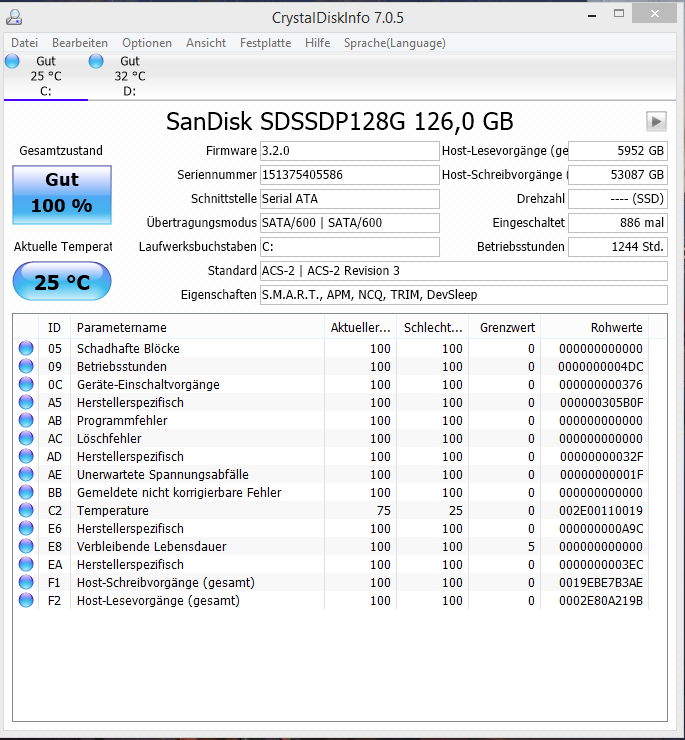Click the Aktueller... column header
Image resolution: width=685 pixels, height=740 pixels.
coord(361,328)
